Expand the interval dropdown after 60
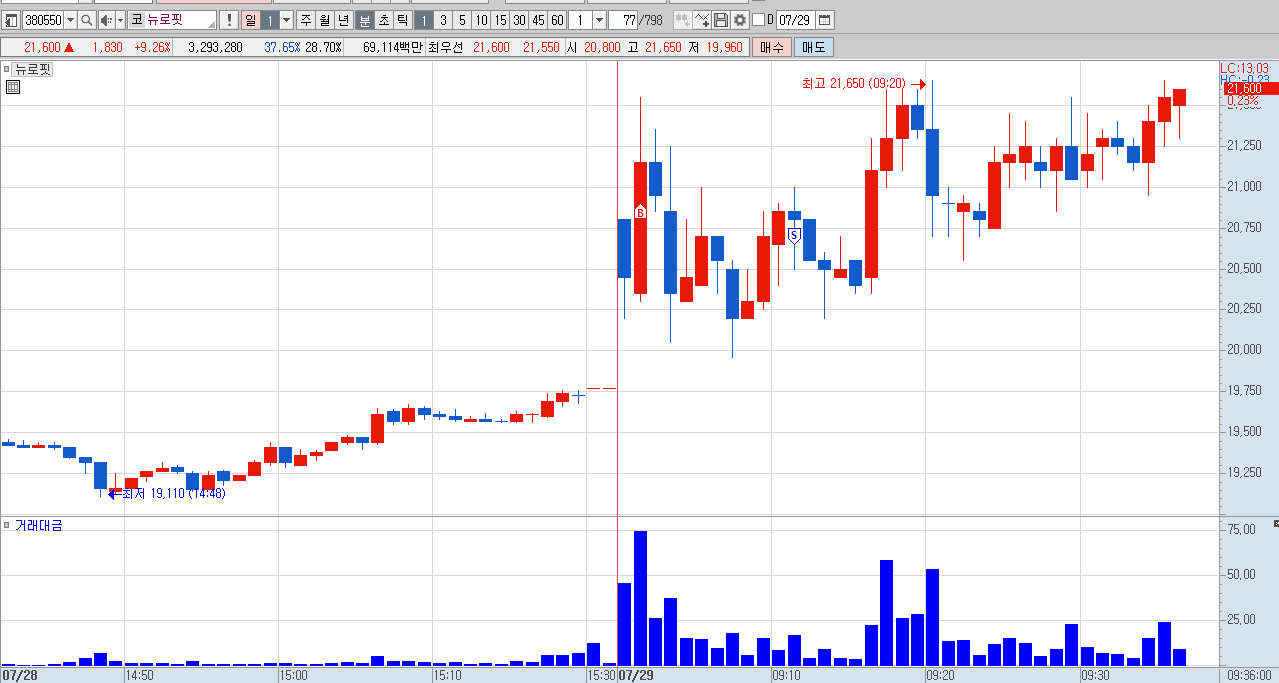This screenshot has width=1279, height=683. tap(599, 20)
